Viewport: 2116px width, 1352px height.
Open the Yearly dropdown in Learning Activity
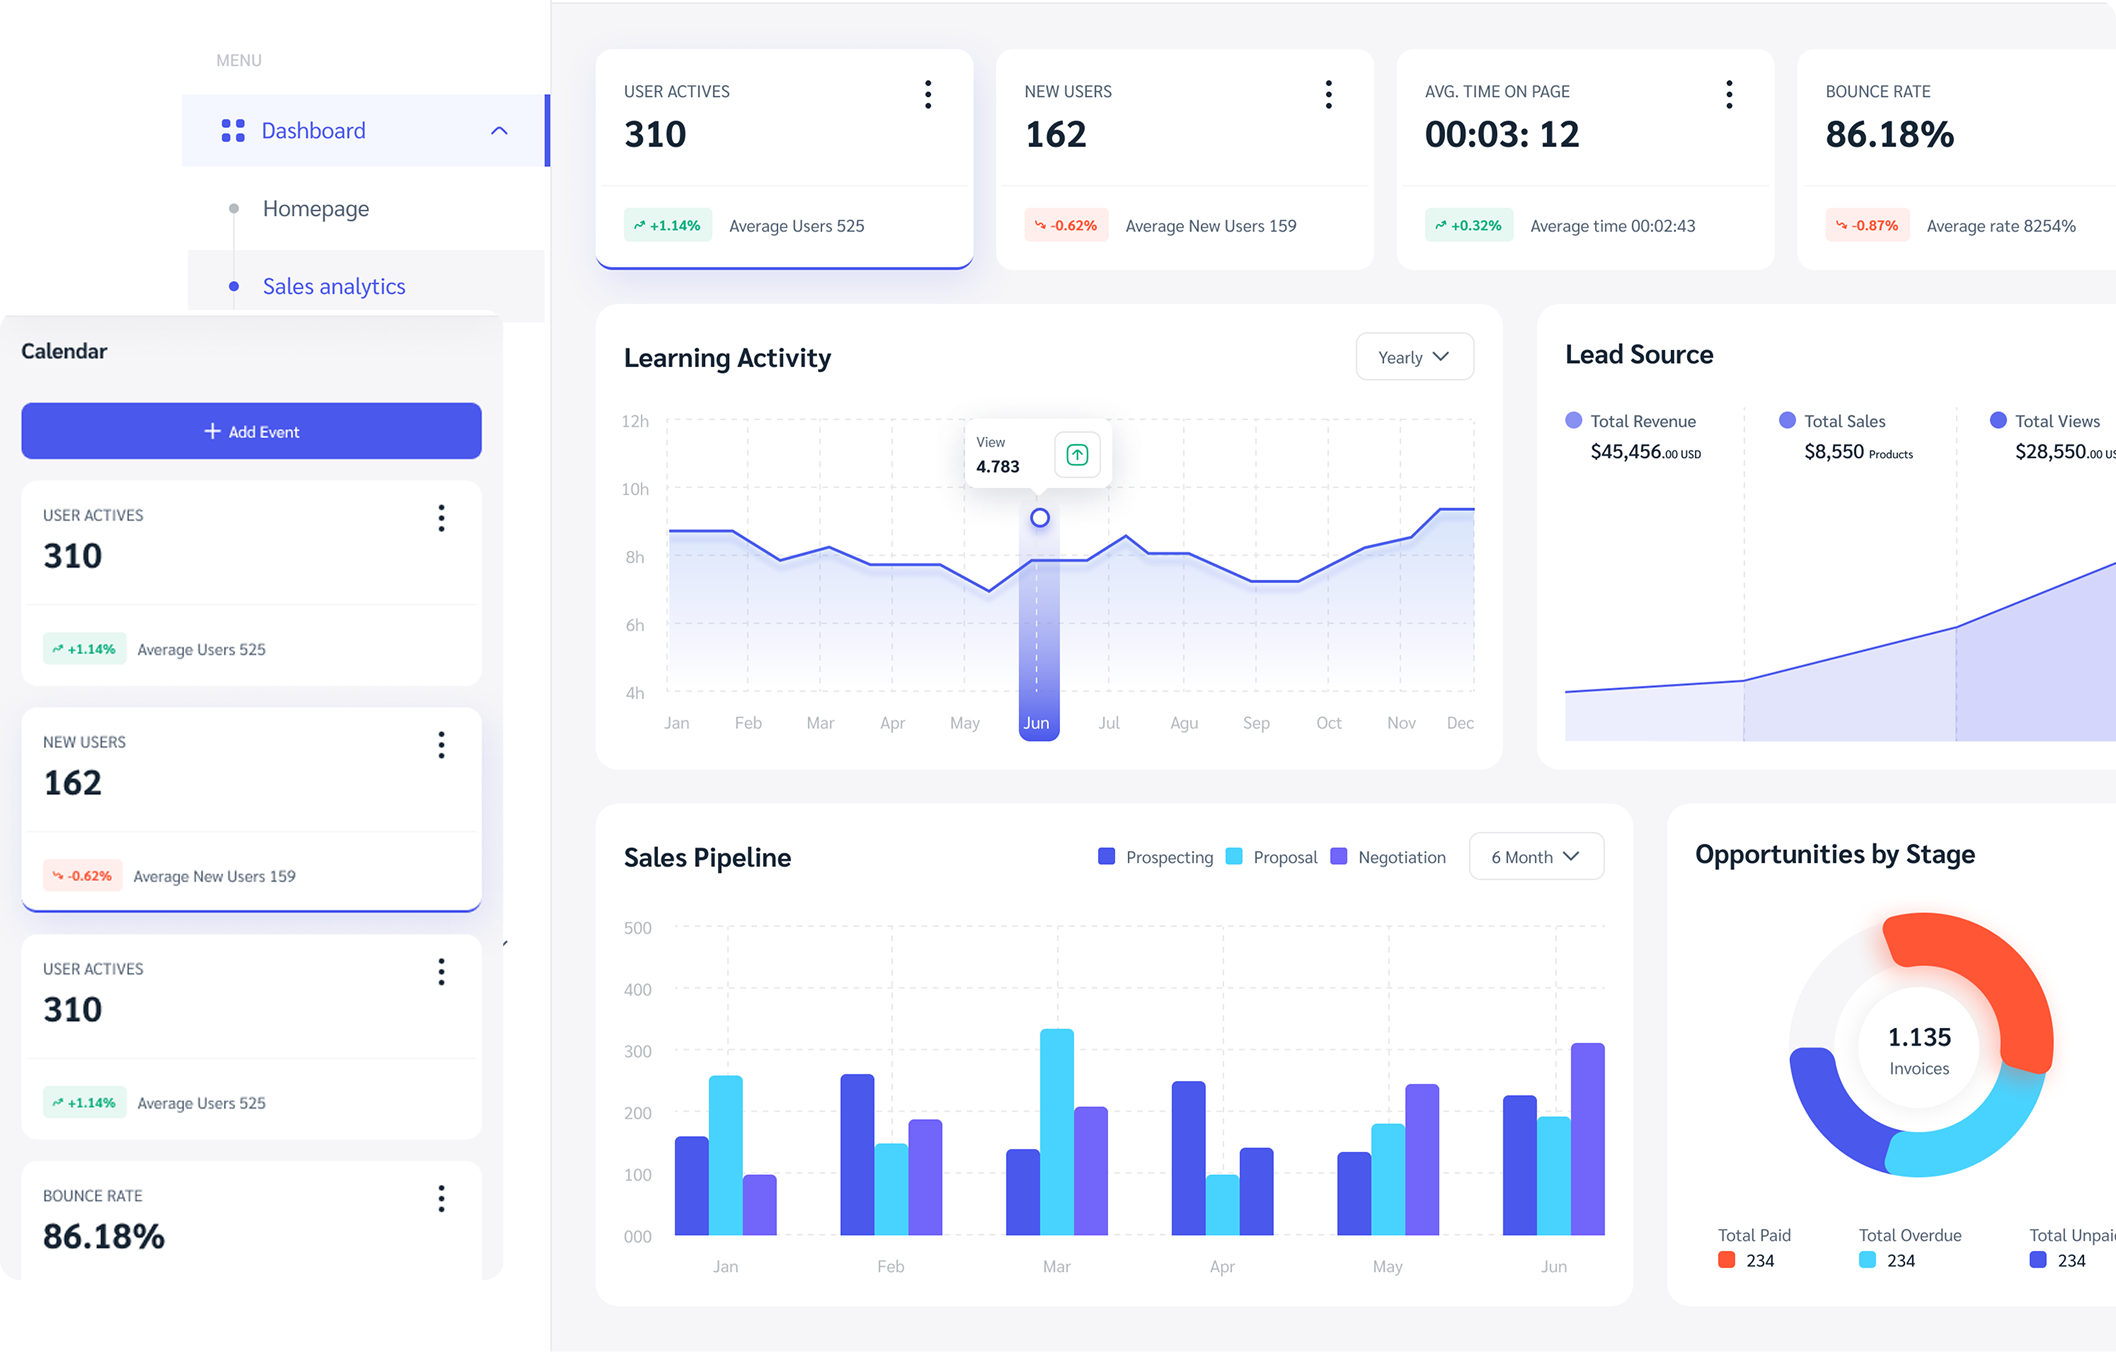pyautogui.click(x=1414, y=357)
